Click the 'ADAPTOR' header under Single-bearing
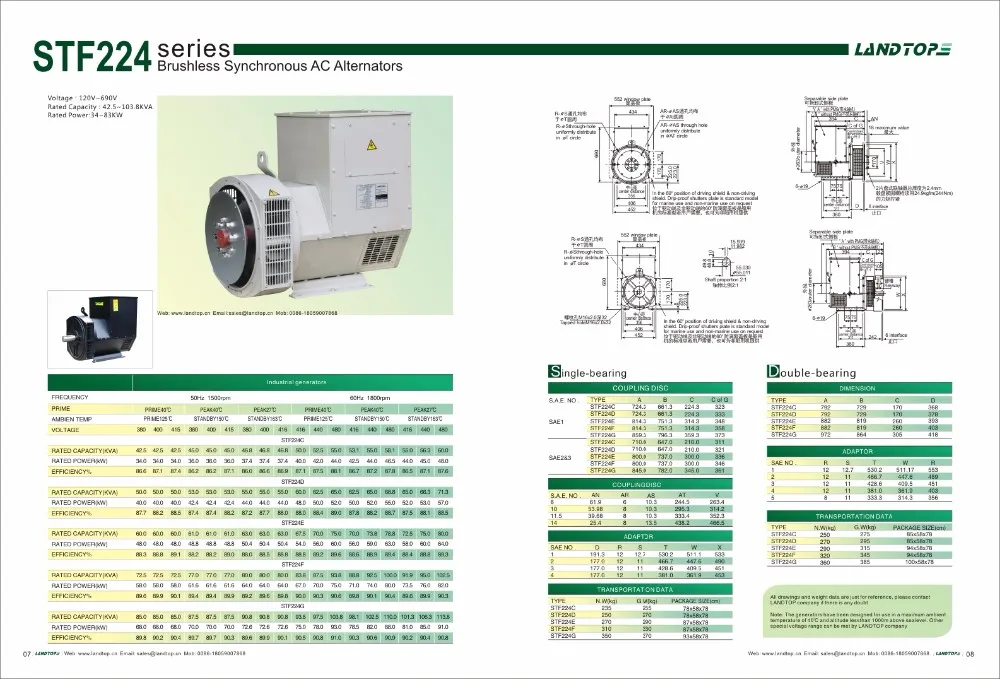This screenshot has width=1000, height=679. [x=640, y=537]
